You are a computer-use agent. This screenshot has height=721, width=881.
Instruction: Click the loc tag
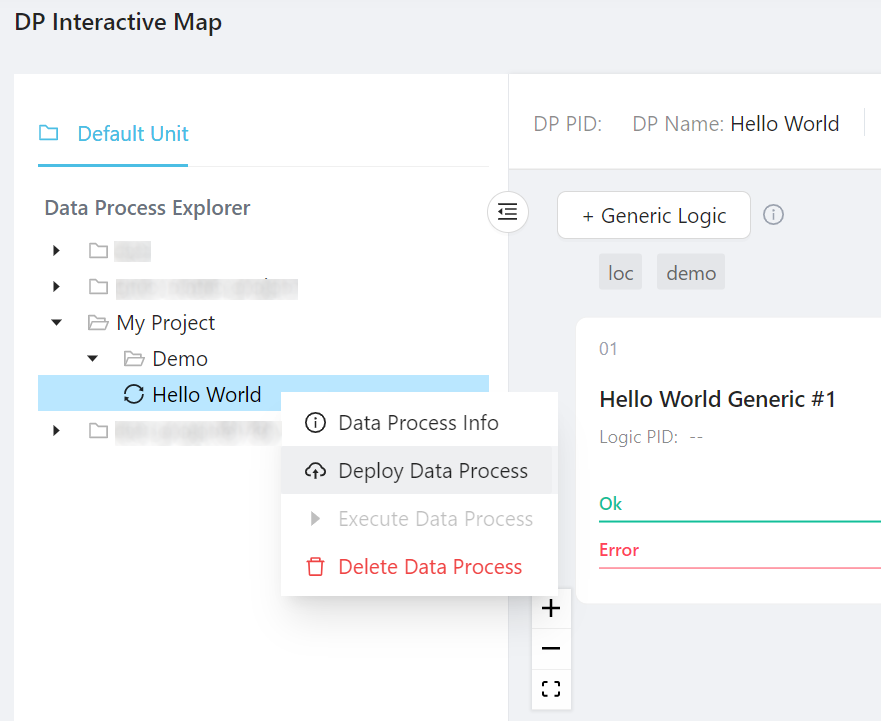click(x=620, y=273)
